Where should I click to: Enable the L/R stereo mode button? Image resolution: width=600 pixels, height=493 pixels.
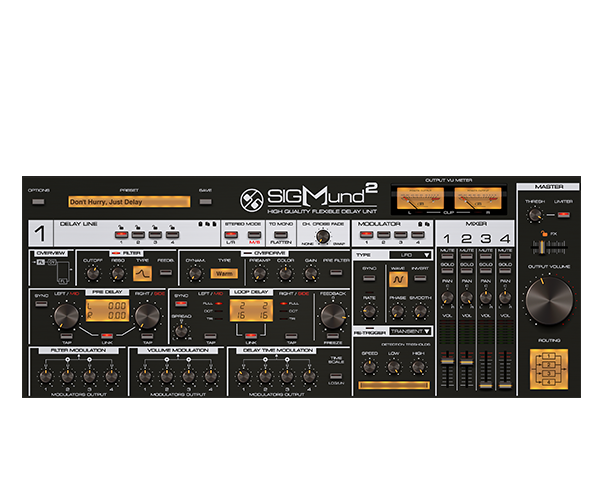231,235
